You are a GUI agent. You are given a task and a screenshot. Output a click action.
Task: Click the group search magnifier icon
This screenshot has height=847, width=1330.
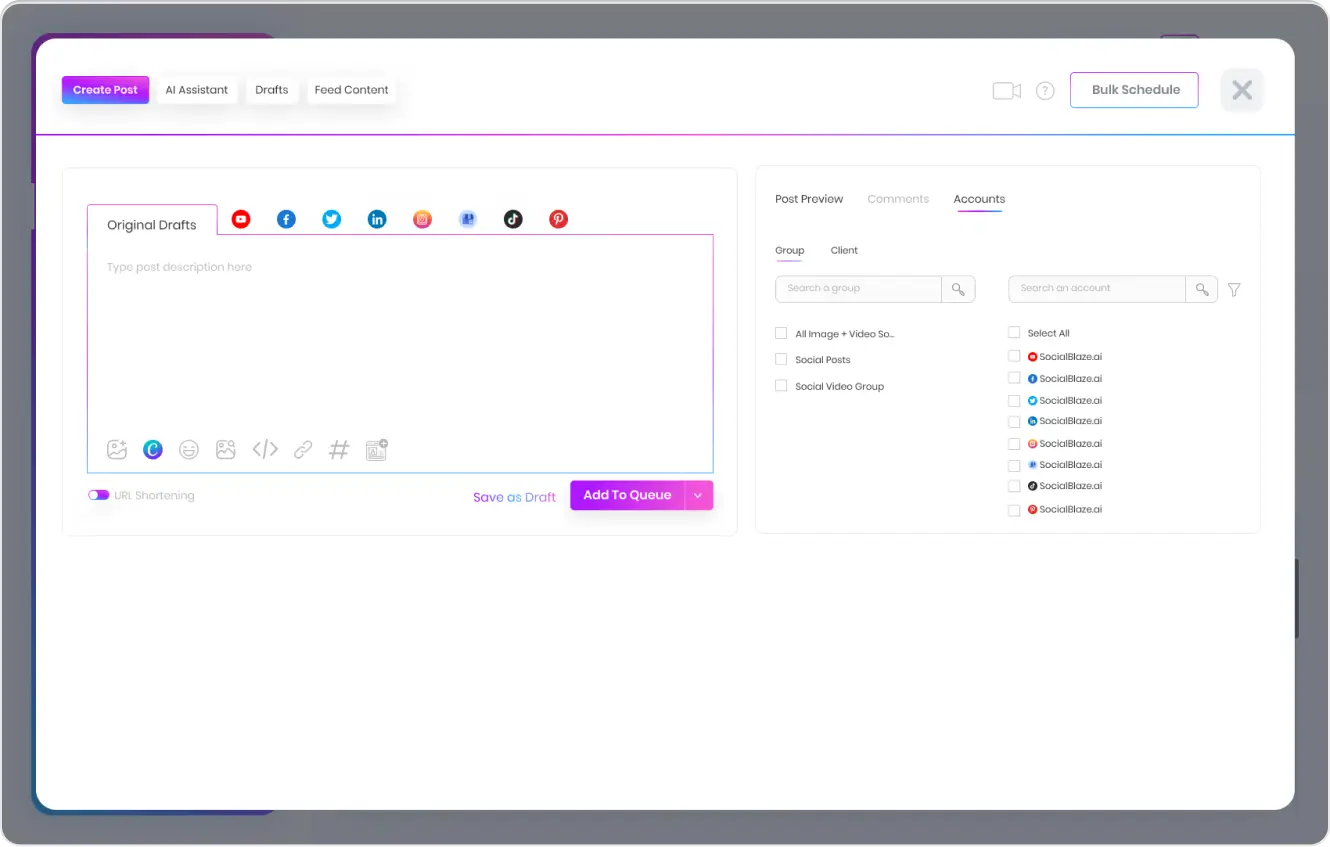coord(958,289)
